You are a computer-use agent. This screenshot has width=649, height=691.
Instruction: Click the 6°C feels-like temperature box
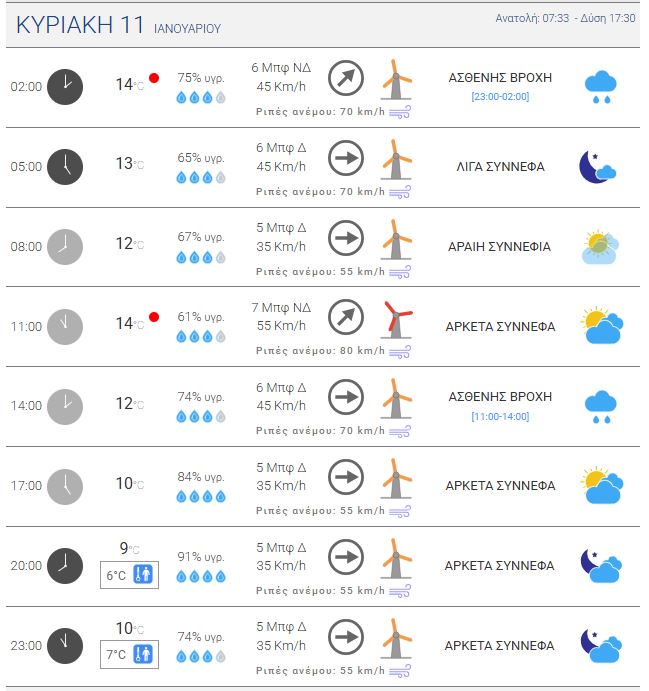click(128, 575)
